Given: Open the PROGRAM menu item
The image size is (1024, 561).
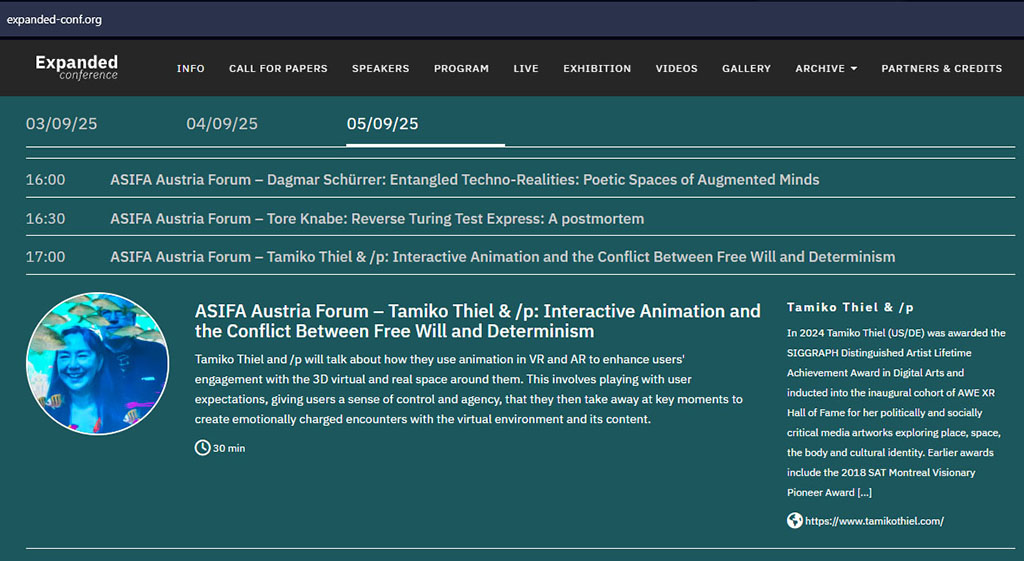Looking at the screenshot, I should [461, 69].
